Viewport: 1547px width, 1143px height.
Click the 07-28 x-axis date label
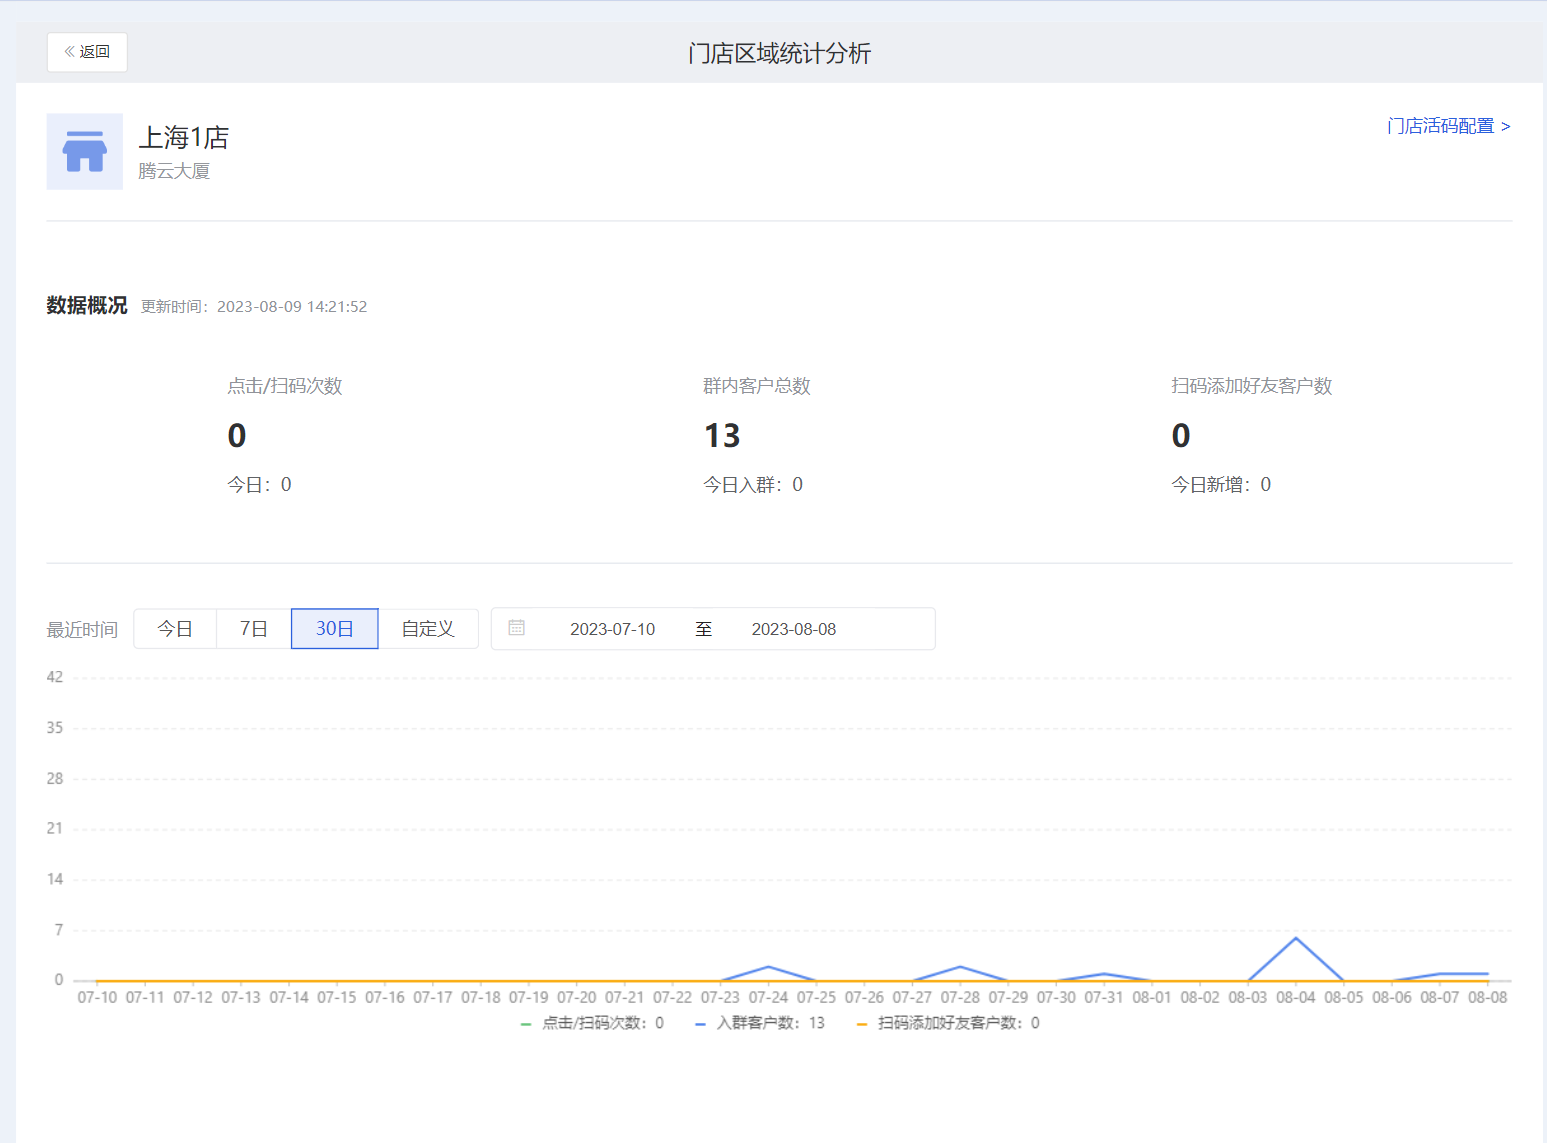960,998
